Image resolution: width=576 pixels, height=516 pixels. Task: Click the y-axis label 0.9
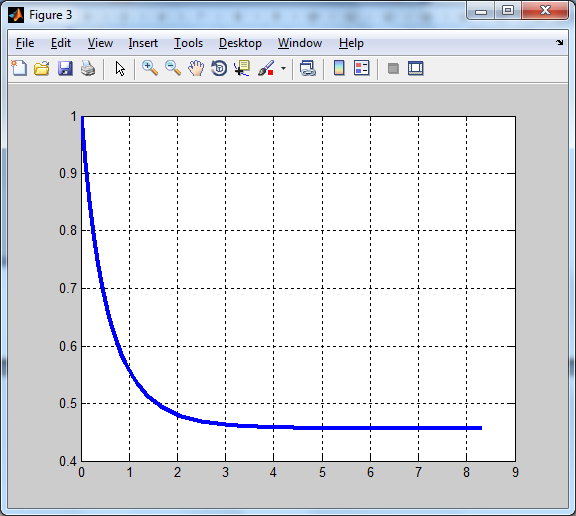(68, 173)
